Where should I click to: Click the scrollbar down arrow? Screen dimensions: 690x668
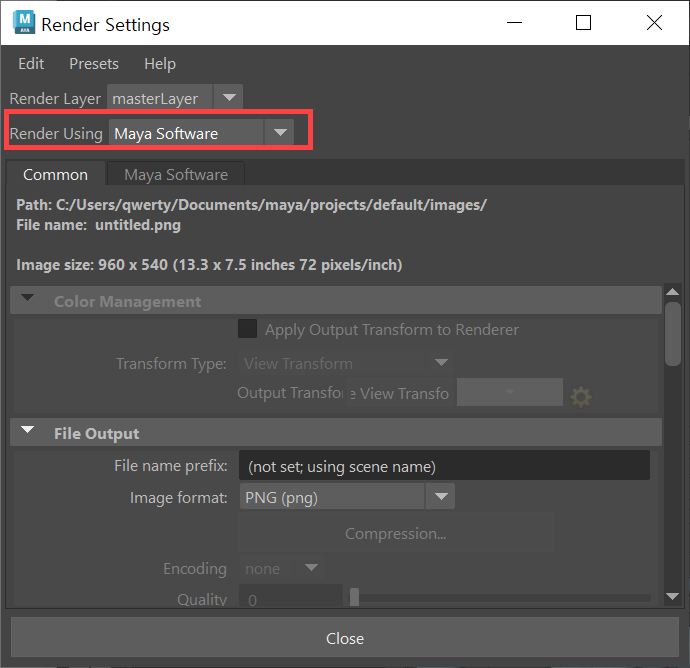point(672,596)
